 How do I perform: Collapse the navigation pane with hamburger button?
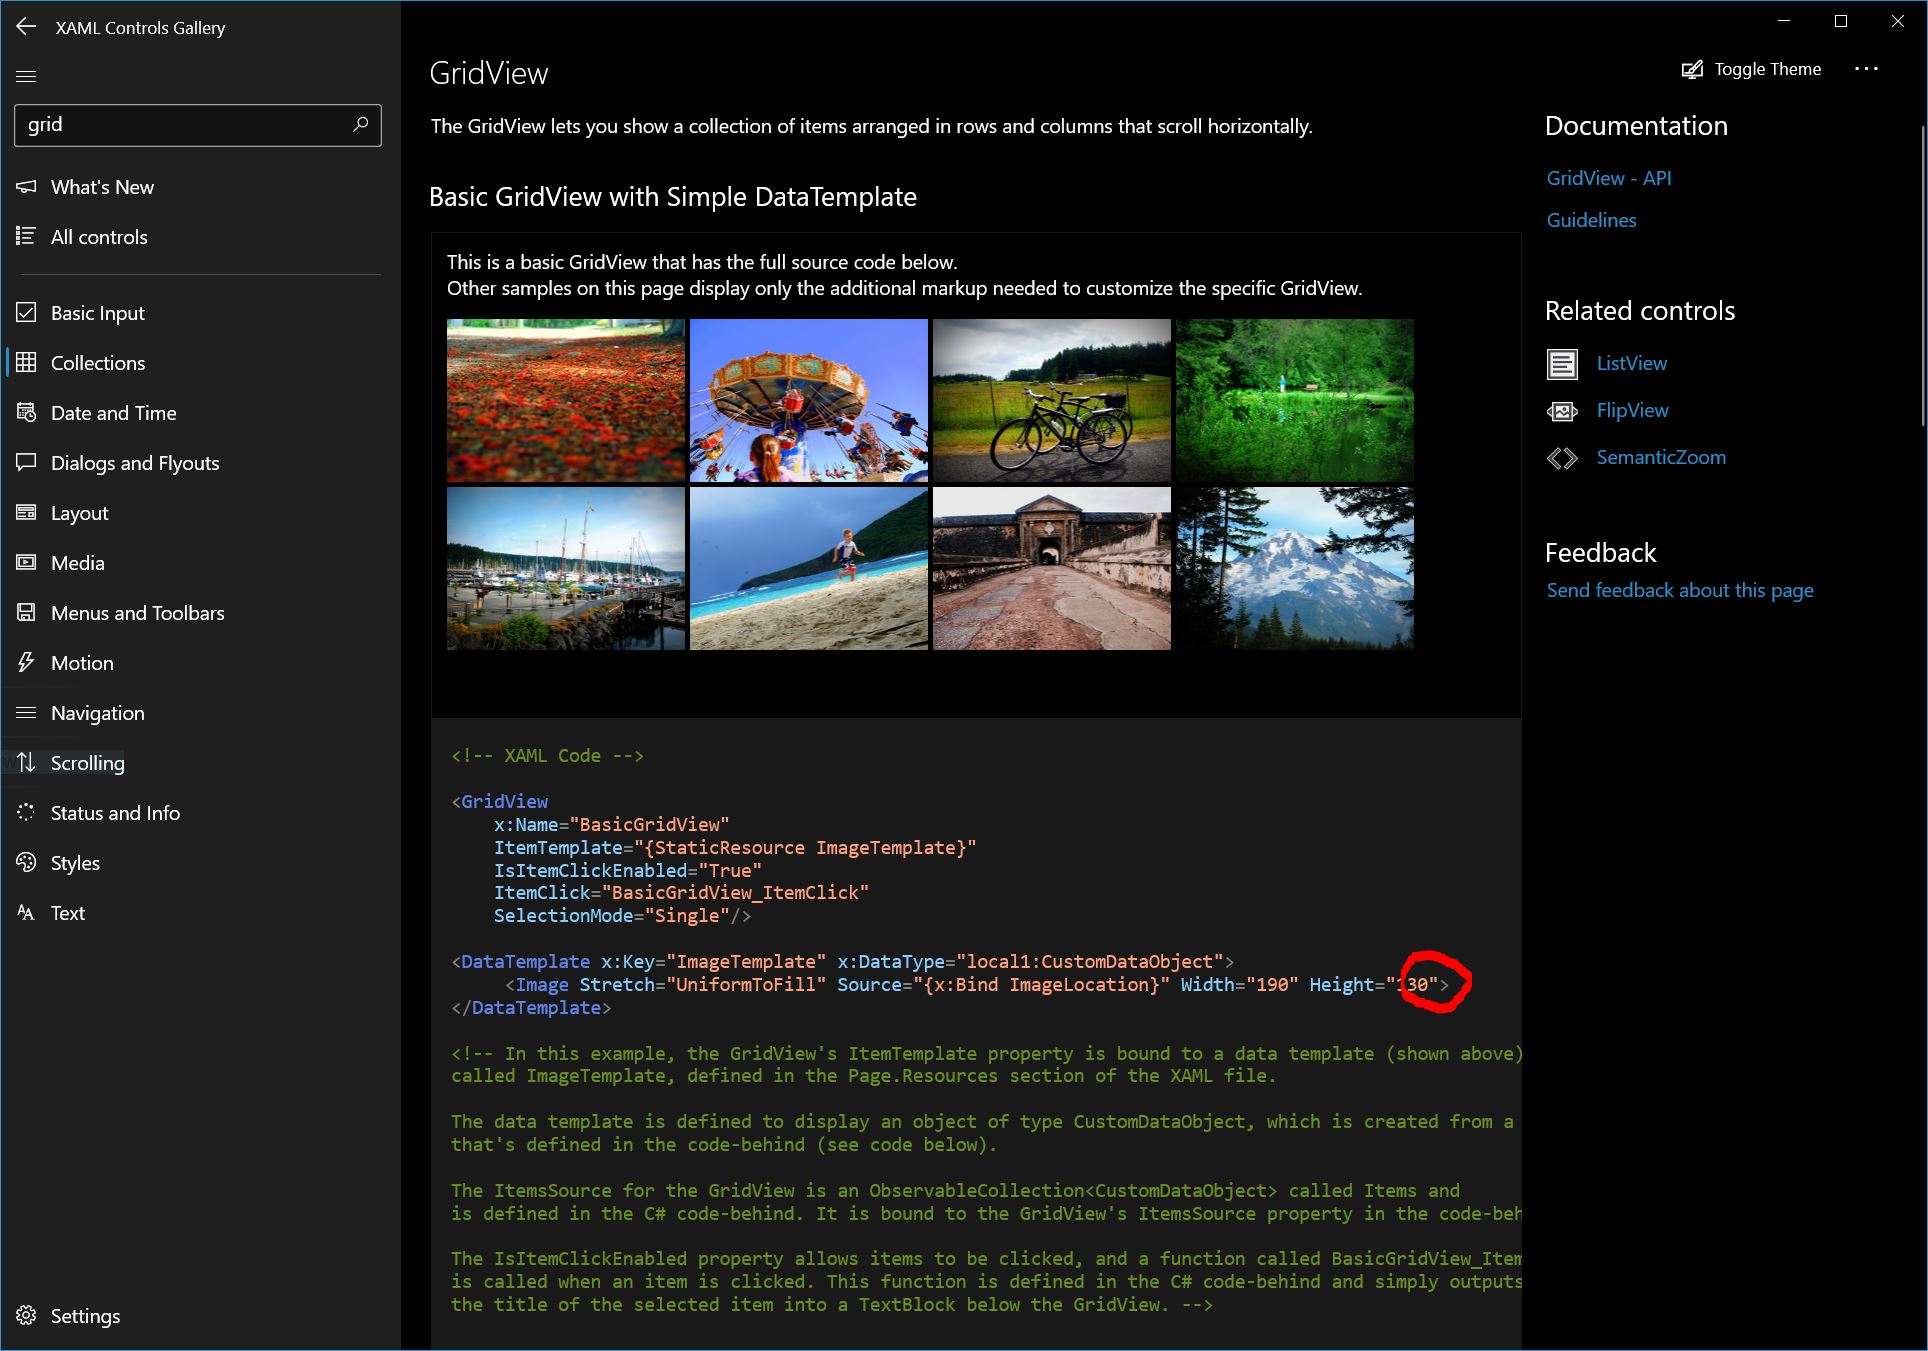pos(27,76)
